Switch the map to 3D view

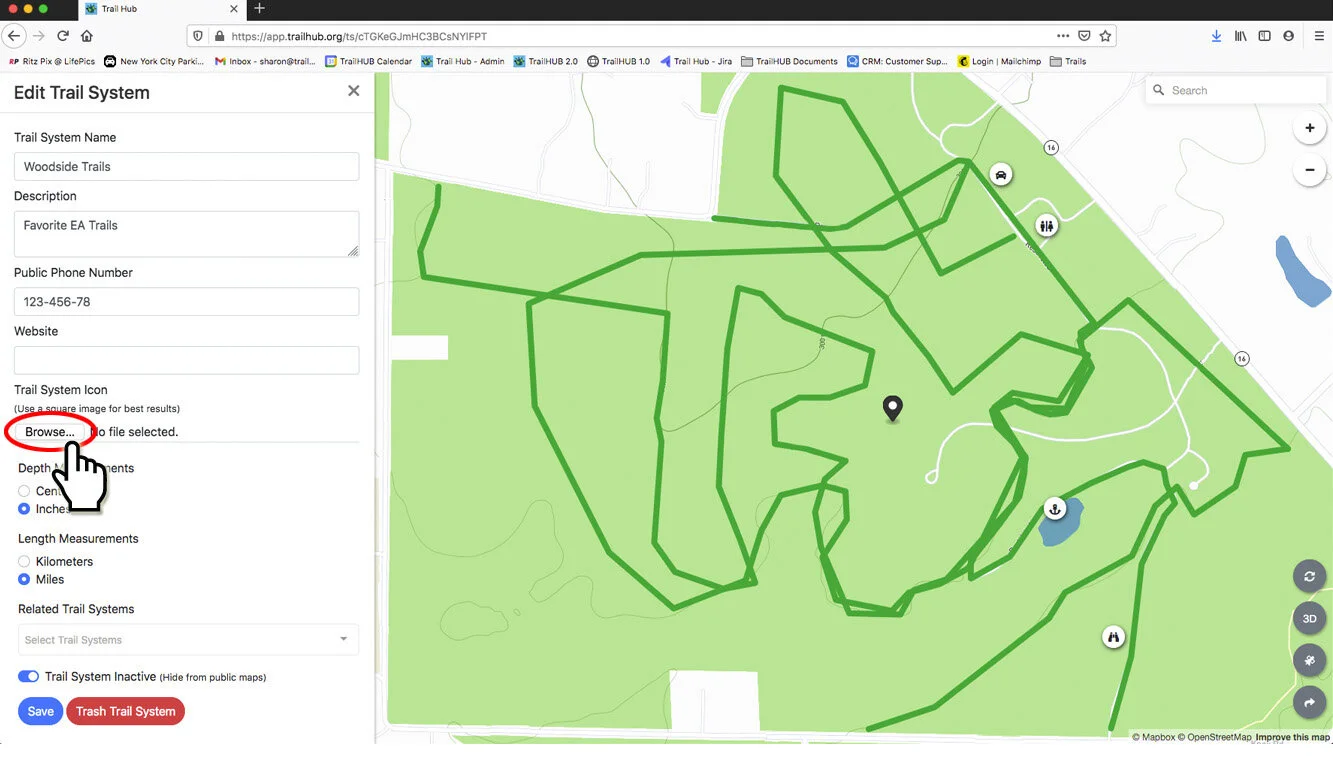(1309, 619)
